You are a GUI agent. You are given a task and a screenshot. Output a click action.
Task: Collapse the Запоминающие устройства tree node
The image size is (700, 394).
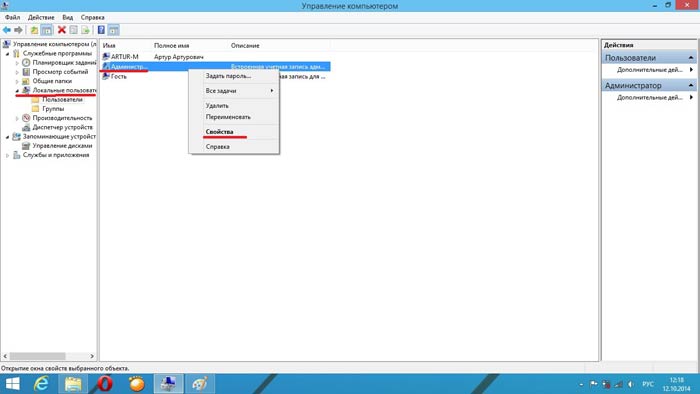point(8,137)
